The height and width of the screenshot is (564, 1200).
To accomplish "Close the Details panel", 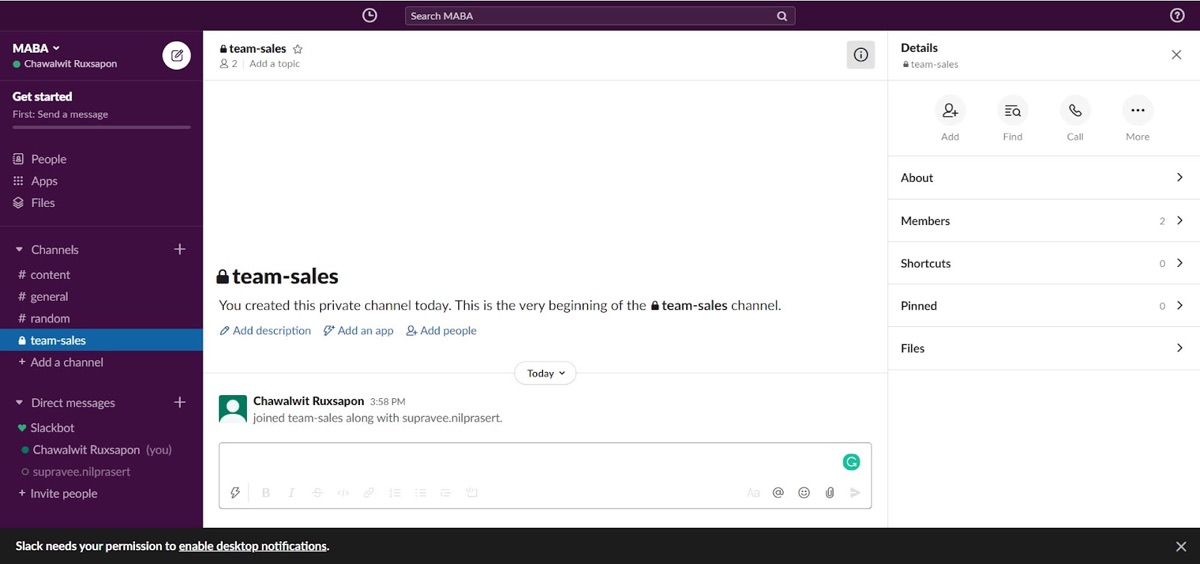I will tap(1176, 55).
